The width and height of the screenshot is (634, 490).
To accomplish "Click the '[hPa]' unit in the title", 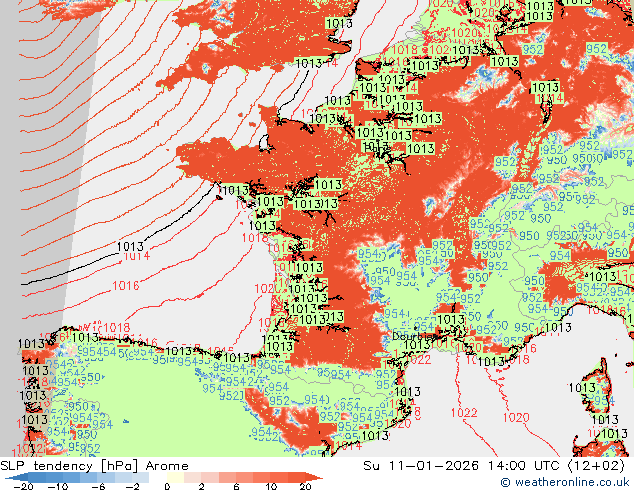I will pos(119,466).
